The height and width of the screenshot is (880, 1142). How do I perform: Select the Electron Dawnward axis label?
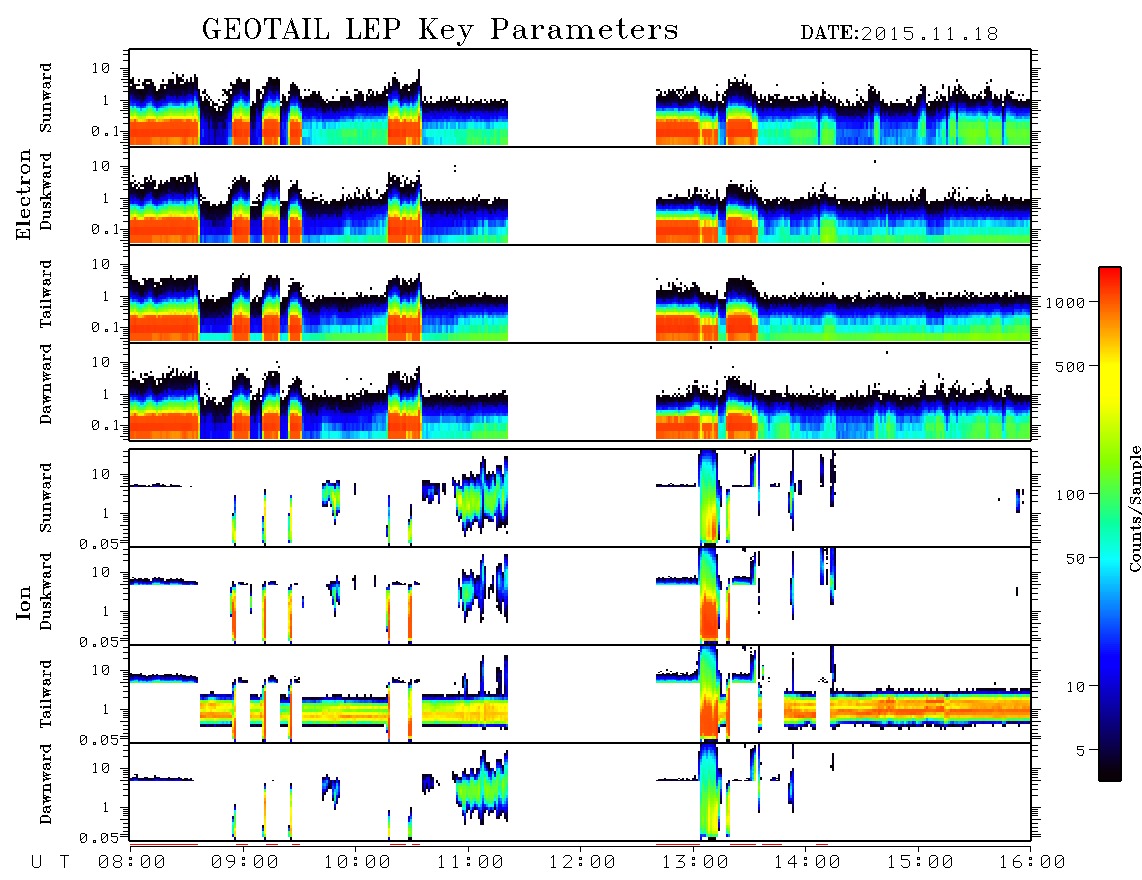tap(46, 384)
